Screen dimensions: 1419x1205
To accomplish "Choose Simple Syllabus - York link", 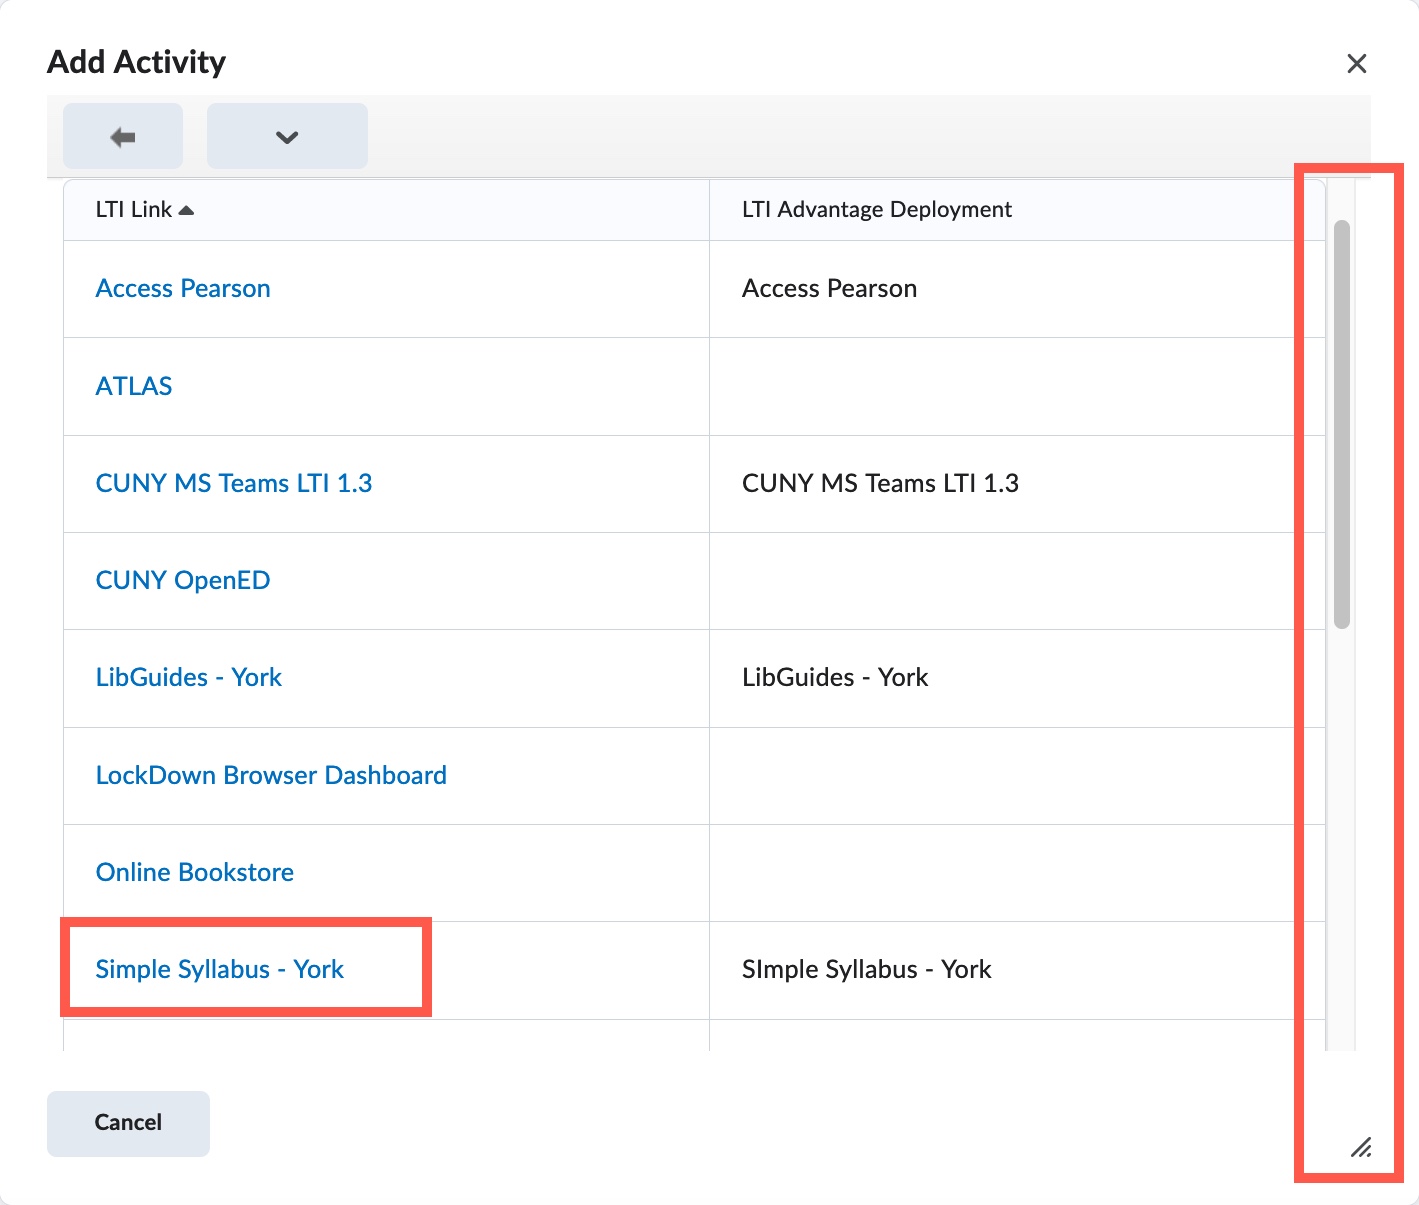I will (220, 969).
